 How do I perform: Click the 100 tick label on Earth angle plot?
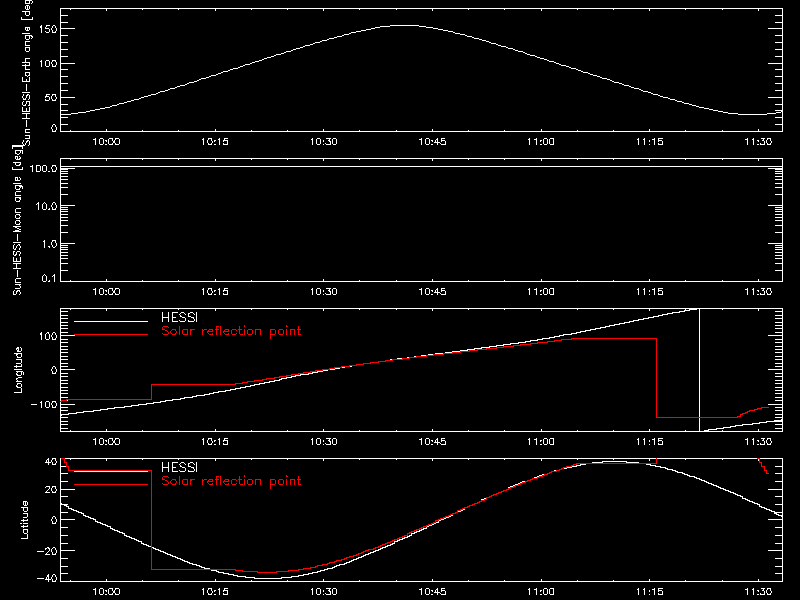(x=47, y=64)
